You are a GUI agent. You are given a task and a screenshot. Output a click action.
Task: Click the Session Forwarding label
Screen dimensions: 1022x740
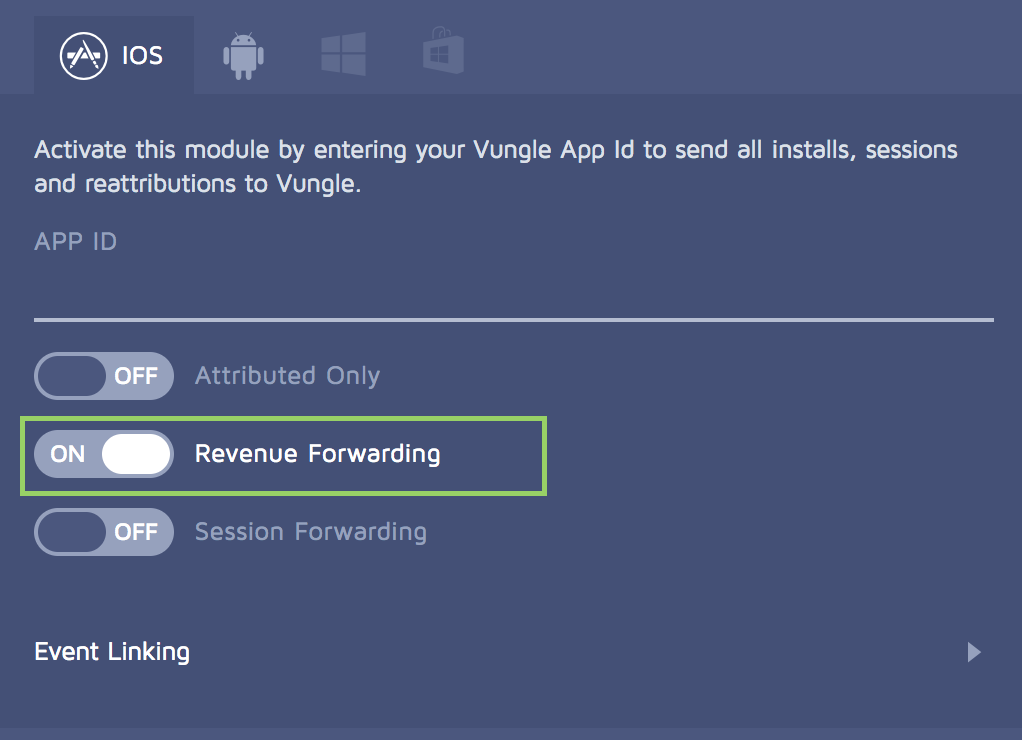point(311,532)
